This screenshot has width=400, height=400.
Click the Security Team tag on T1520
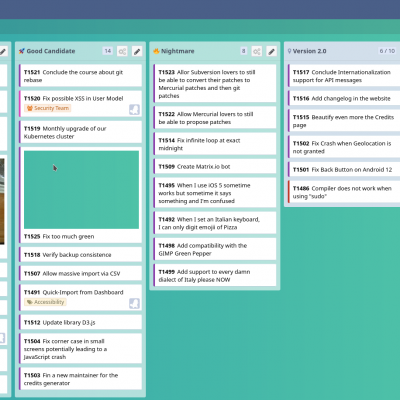[48, 108]
